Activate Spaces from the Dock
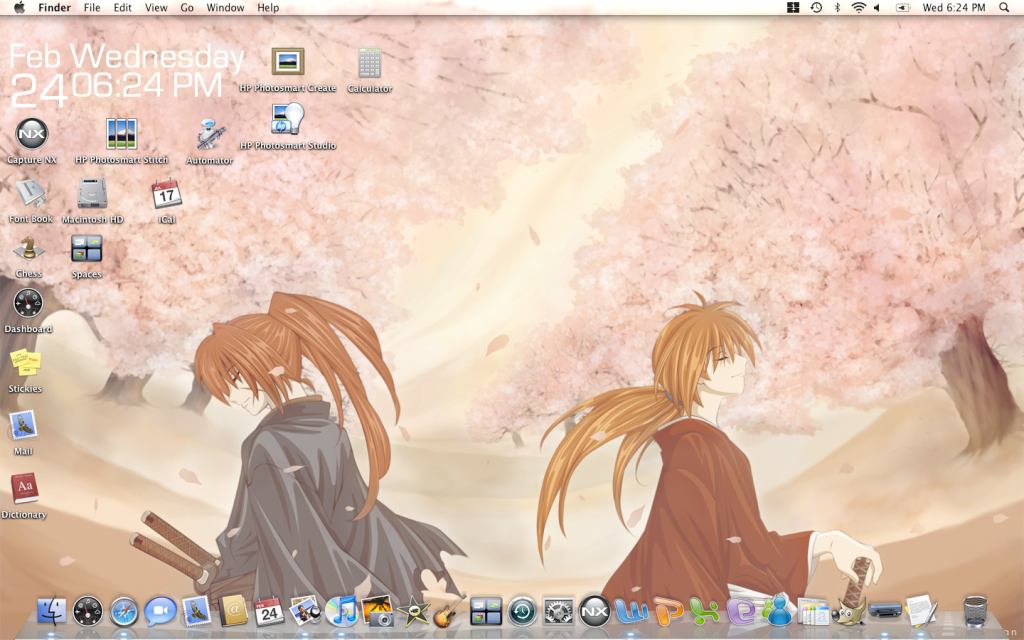 (x=486, y=612)
